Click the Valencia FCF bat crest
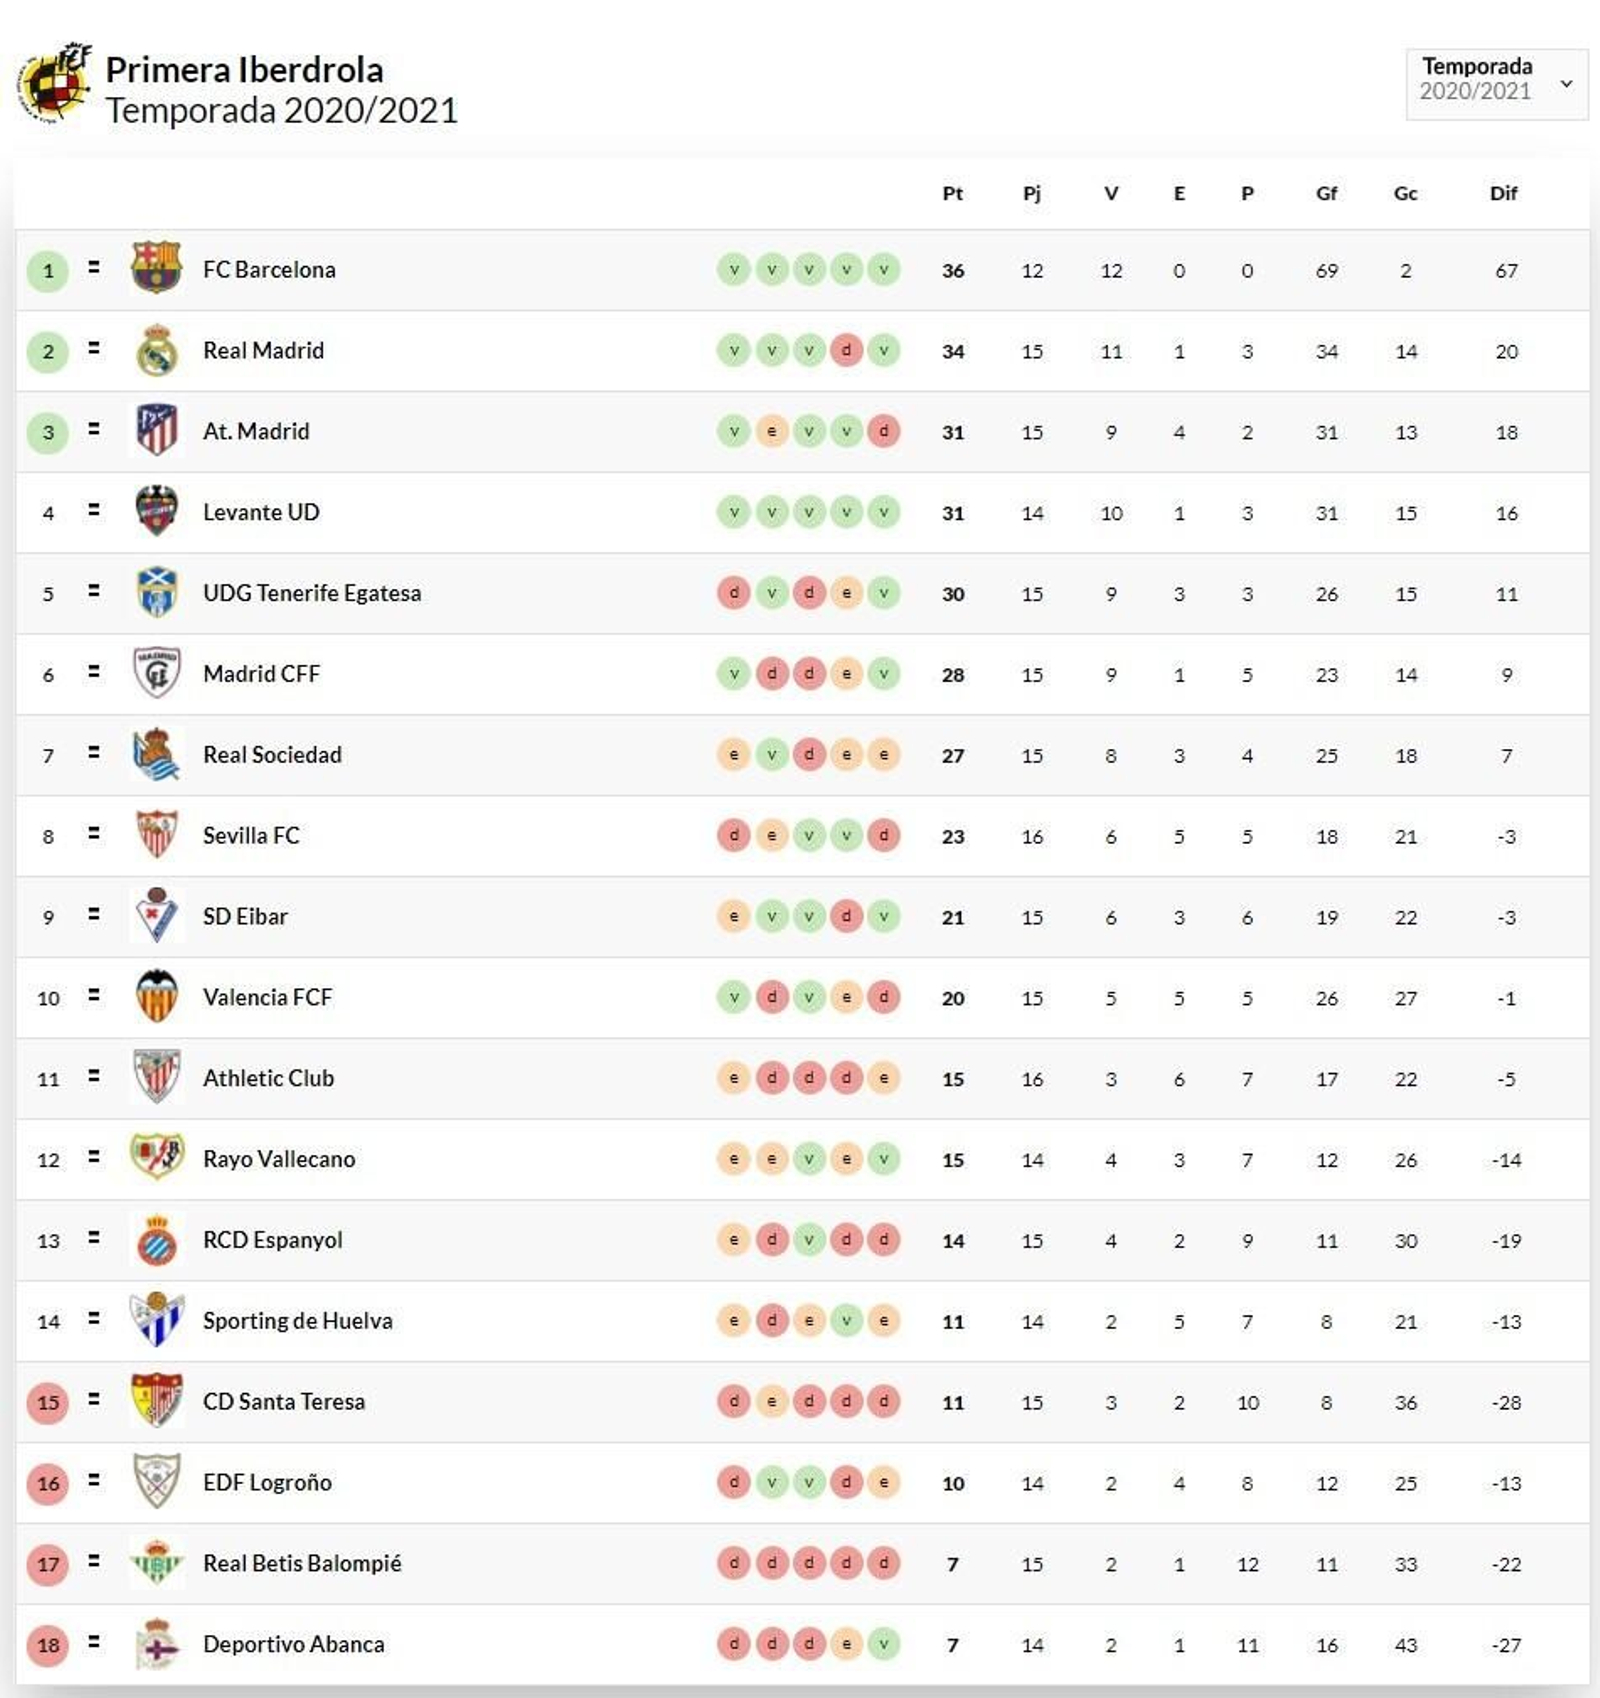 tap(156, 996)
